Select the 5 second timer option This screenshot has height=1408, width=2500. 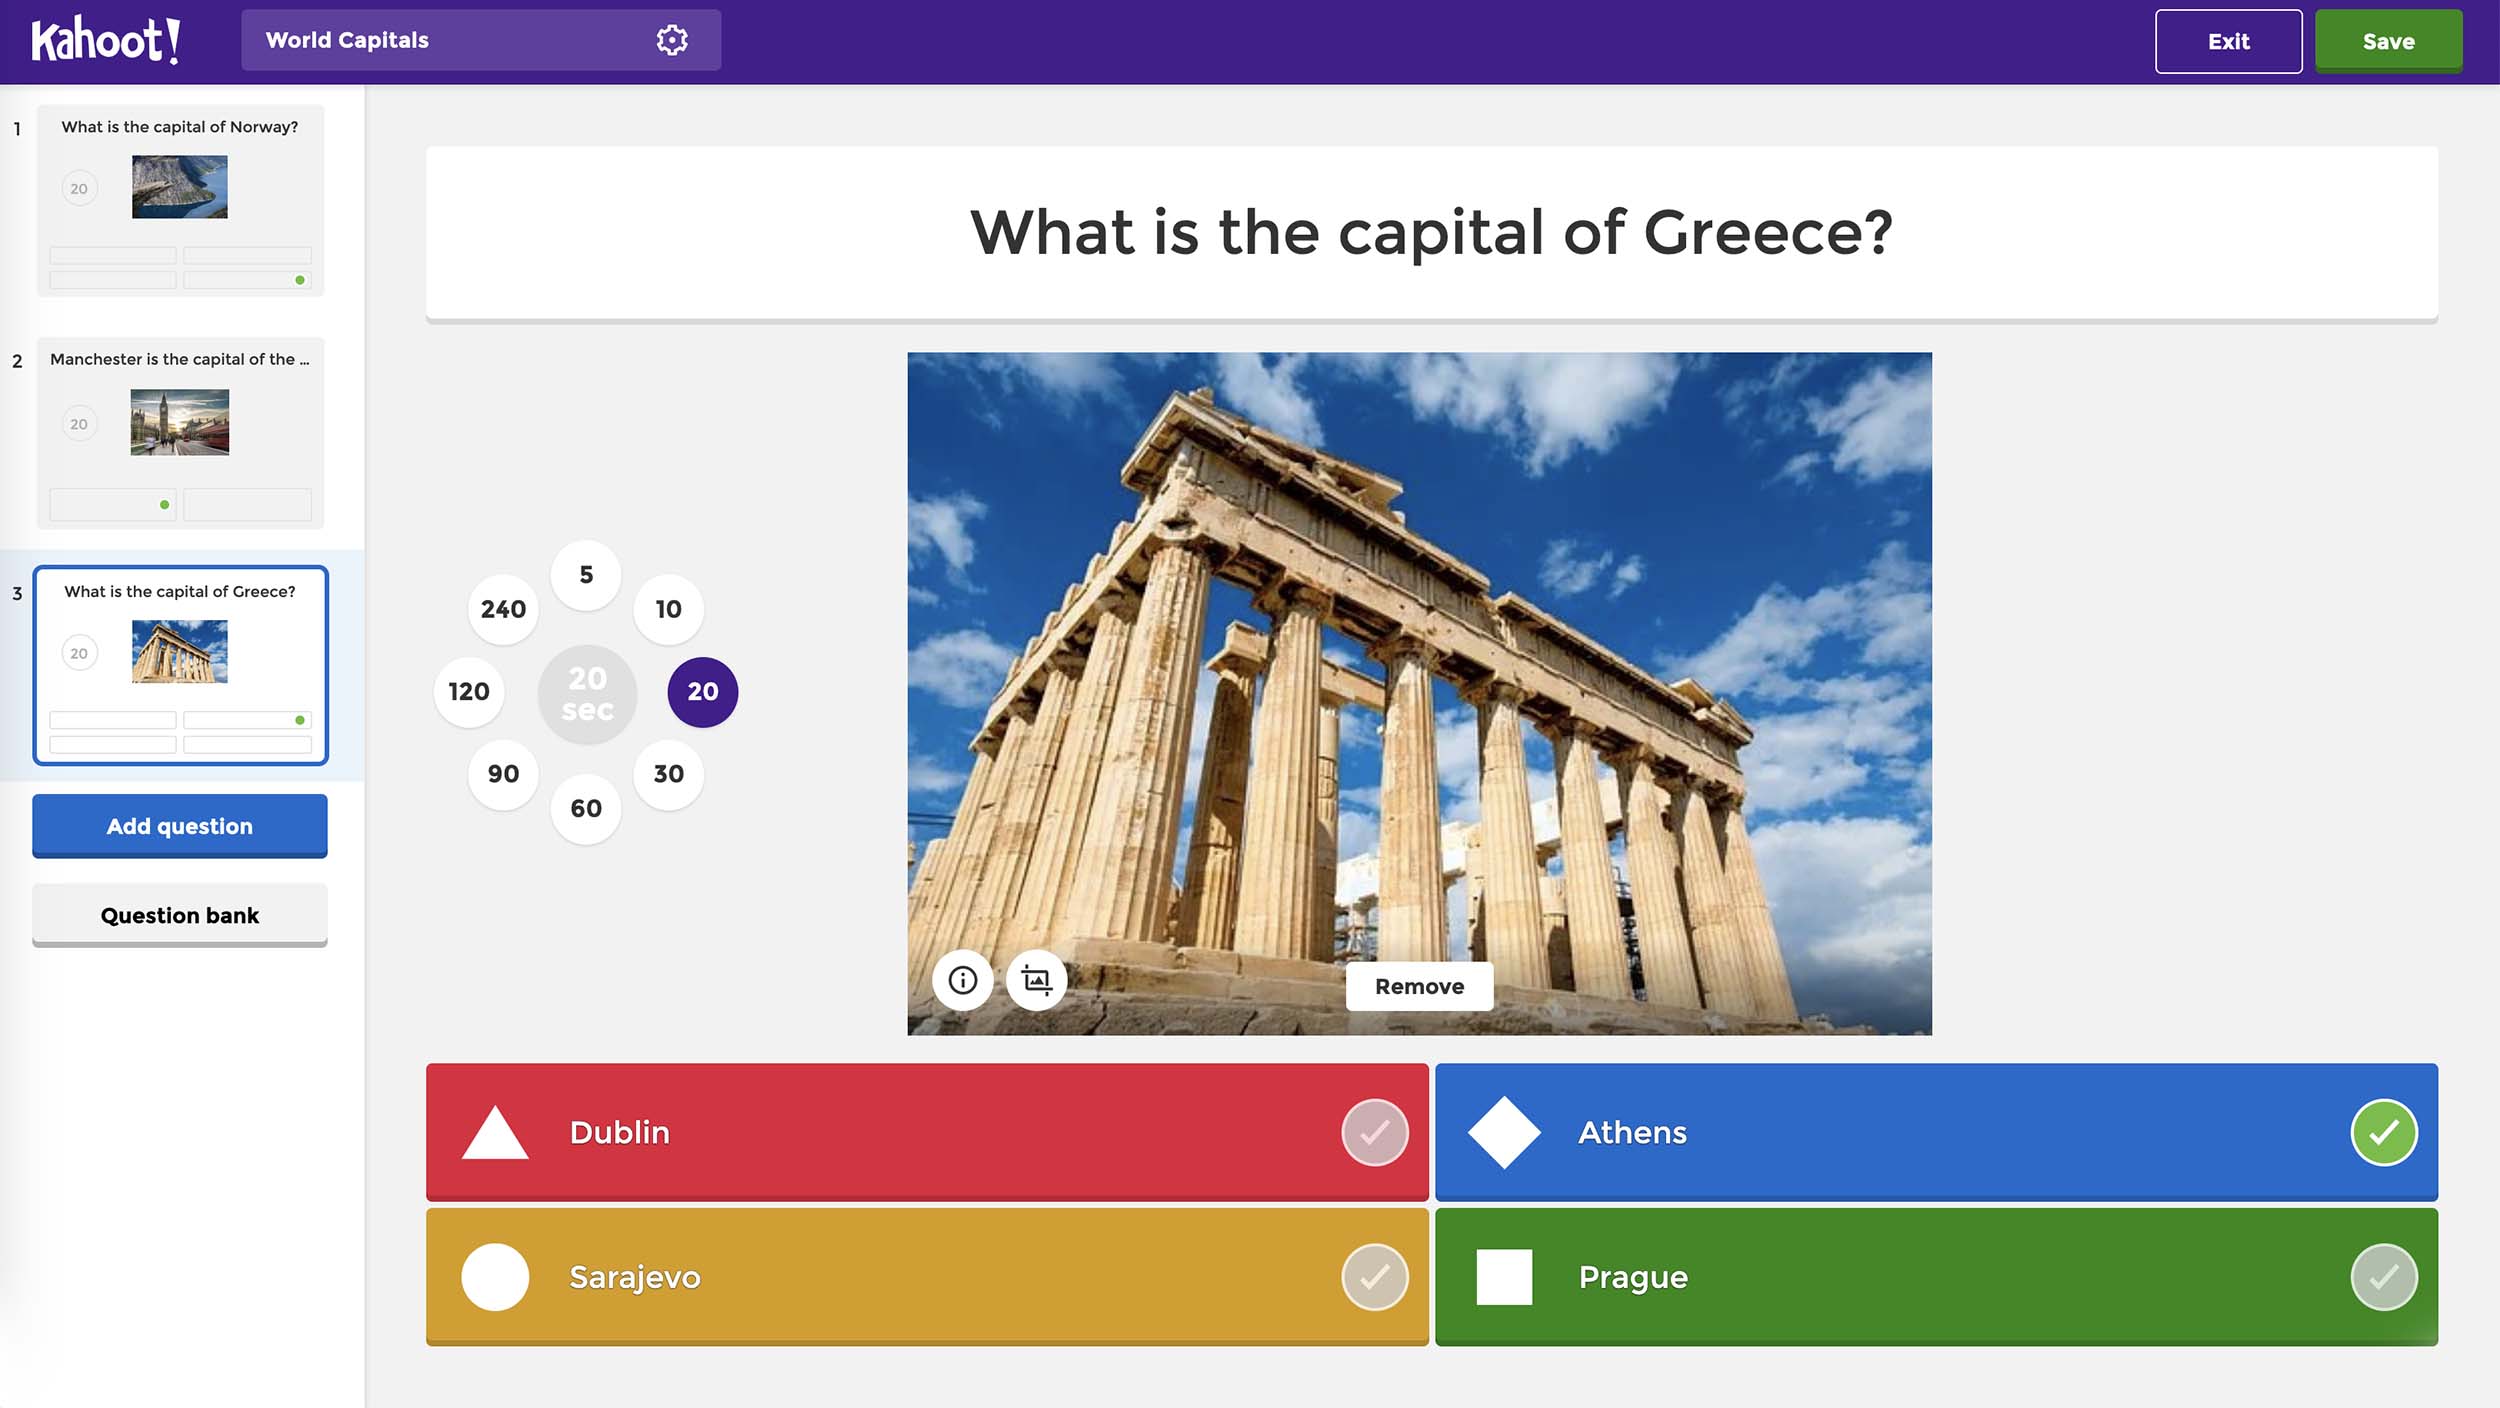[x=584, y=574]
